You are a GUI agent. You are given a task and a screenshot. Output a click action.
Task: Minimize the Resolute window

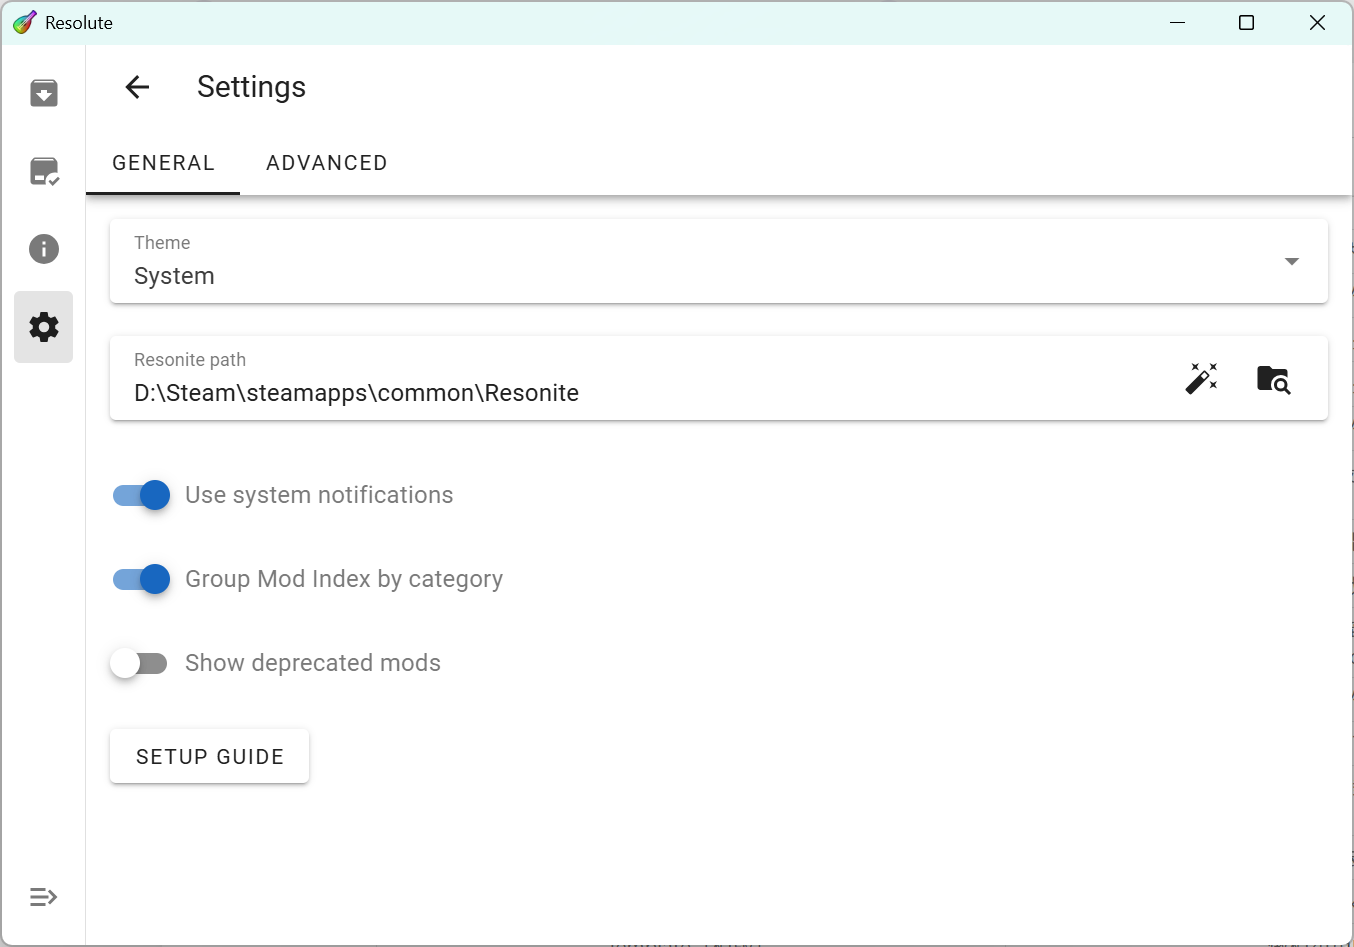click(1177, 22)
